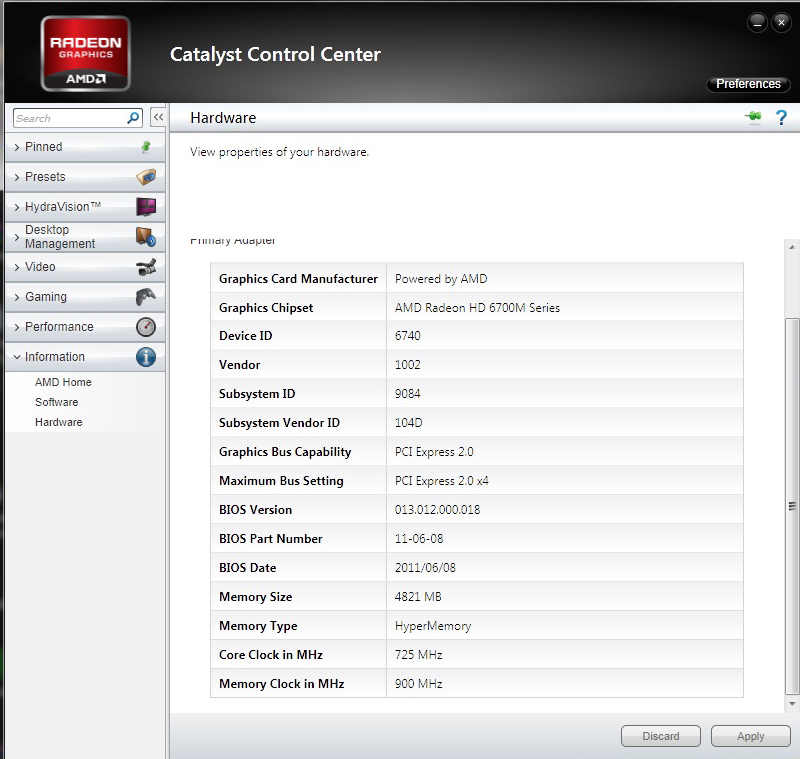Click the Subsystem Vendor ID value 104D
Viewport: 800px width, 759px height.
click(408, 423)
